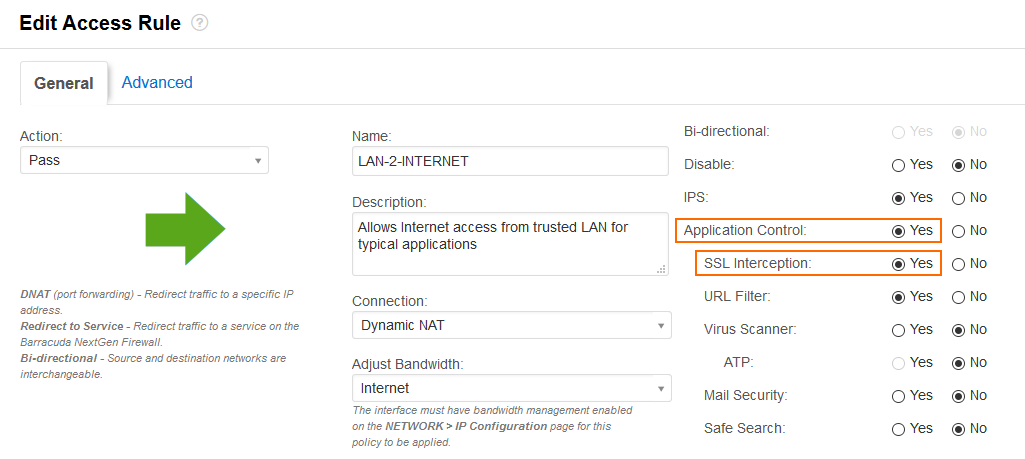Set URL Filter to No

tap(958, 297)
